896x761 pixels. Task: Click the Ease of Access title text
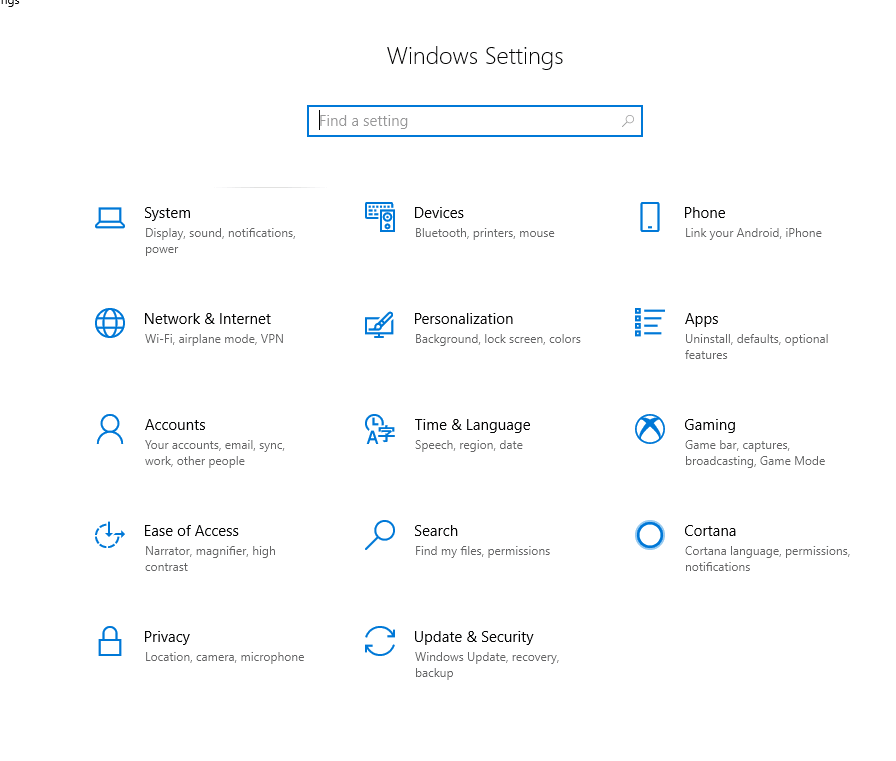point(191,531)
